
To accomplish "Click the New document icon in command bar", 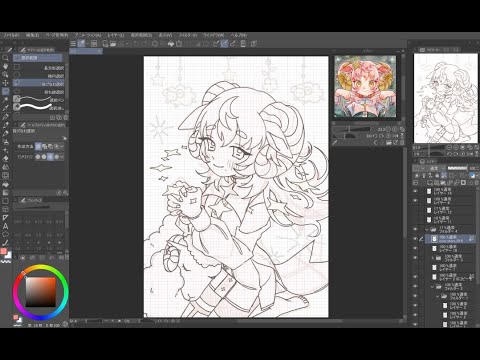I will pos(105,44).
